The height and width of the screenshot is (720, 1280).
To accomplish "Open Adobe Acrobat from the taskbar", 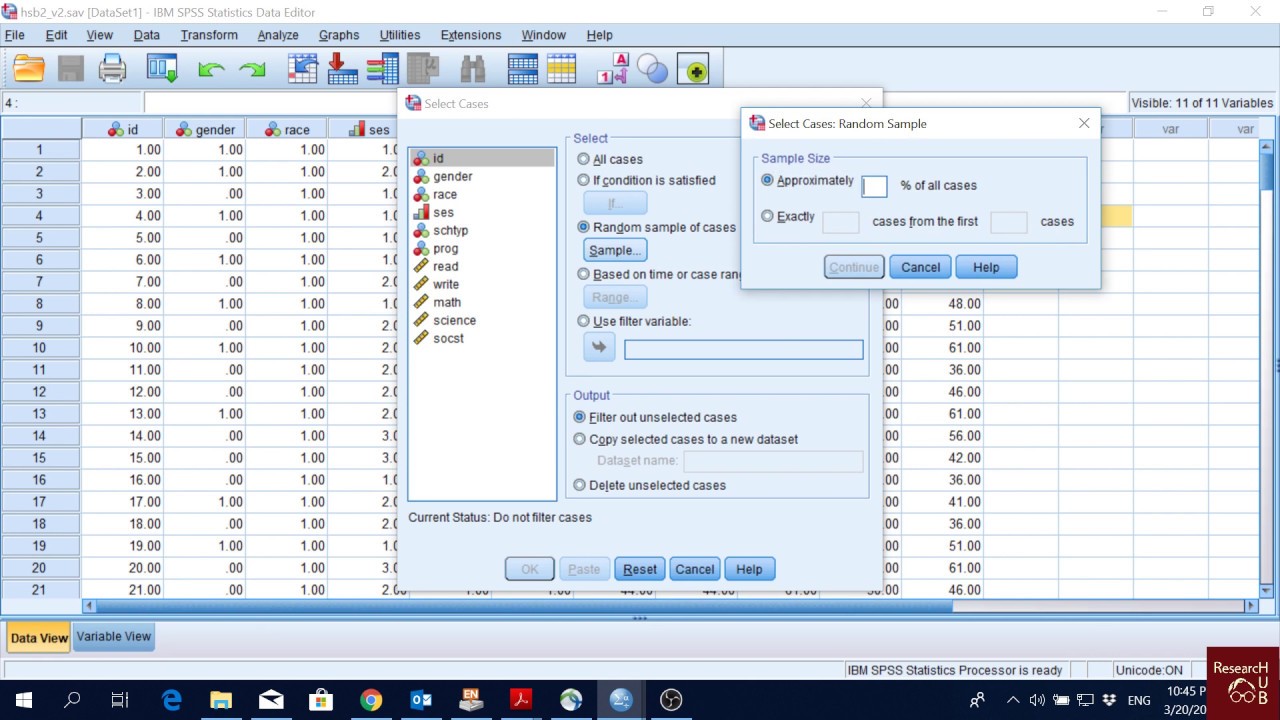I will click(x=521, y=700).
